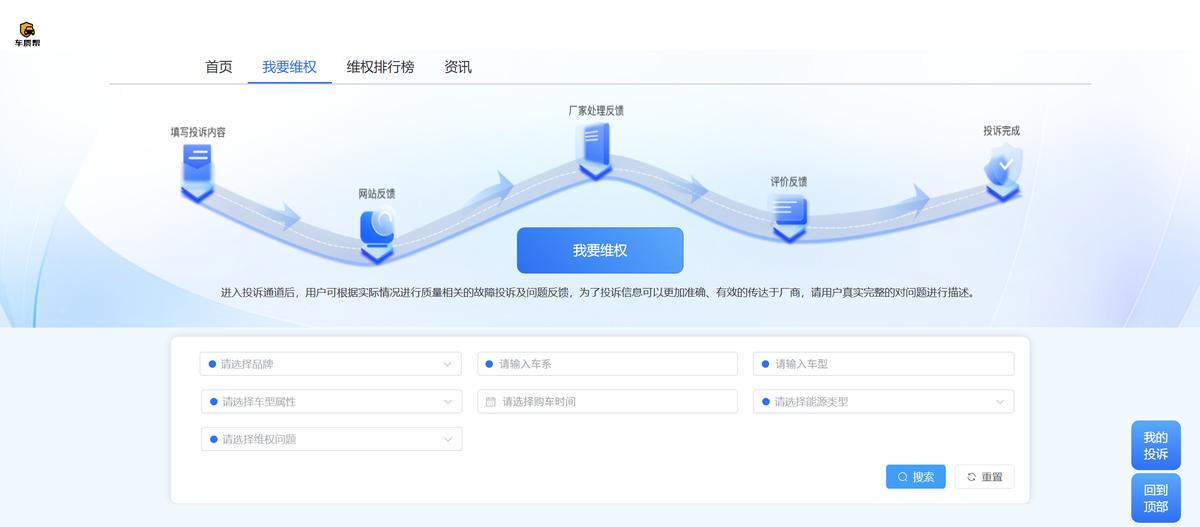Image resolution: width=1200 pixels, height=527 pixels.
Task: Click the 回到顶部 floating button
Action: (x=1156, y=498)
